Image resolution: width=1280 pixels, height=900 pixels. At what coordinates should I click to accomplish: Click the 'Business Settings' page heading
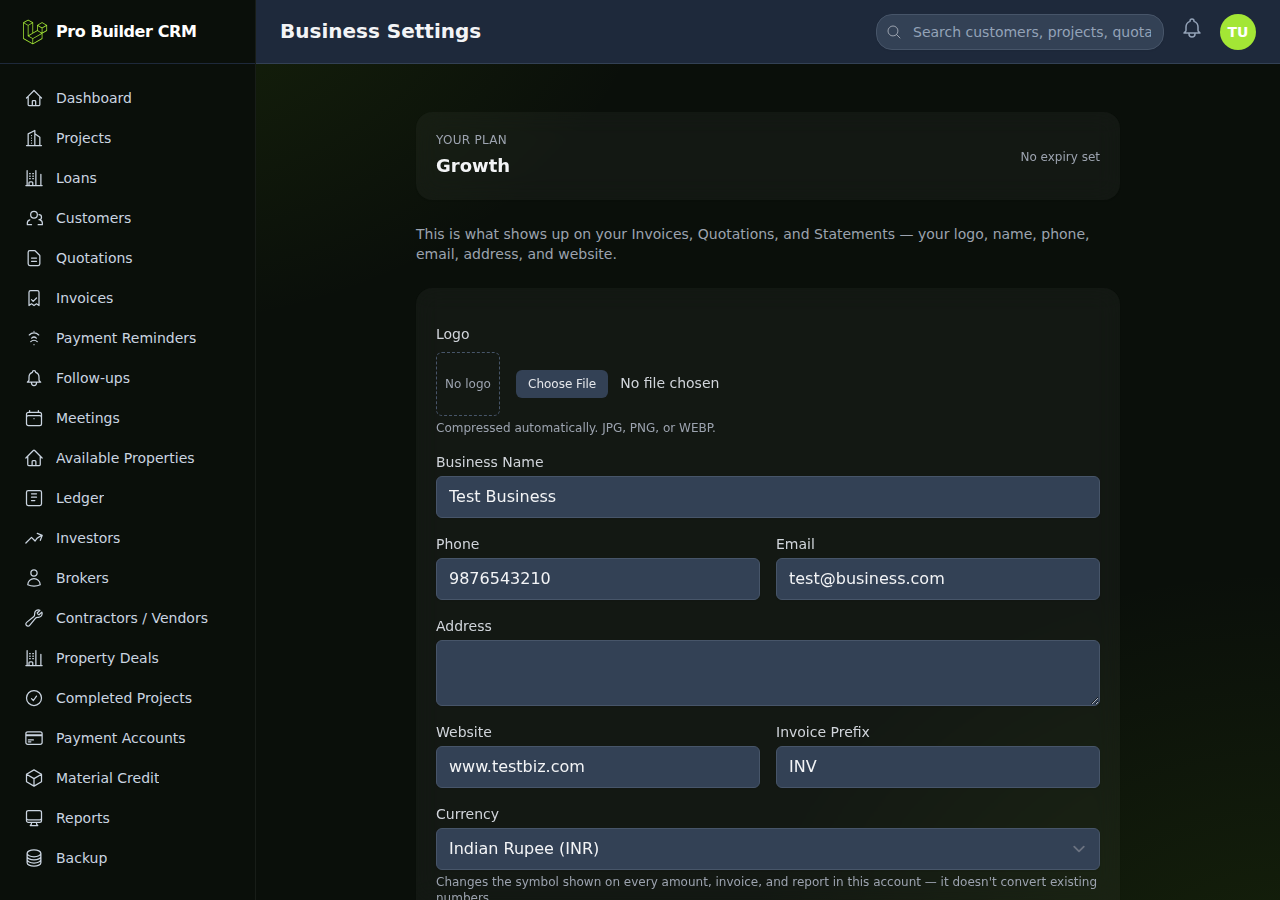[x=380, y=31]
